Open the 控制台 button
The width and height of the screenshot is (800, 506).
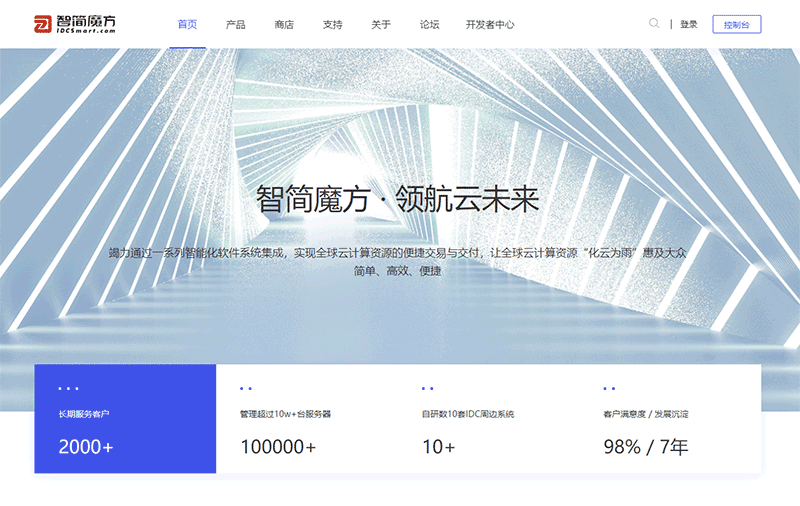click(x=737, y=24)
